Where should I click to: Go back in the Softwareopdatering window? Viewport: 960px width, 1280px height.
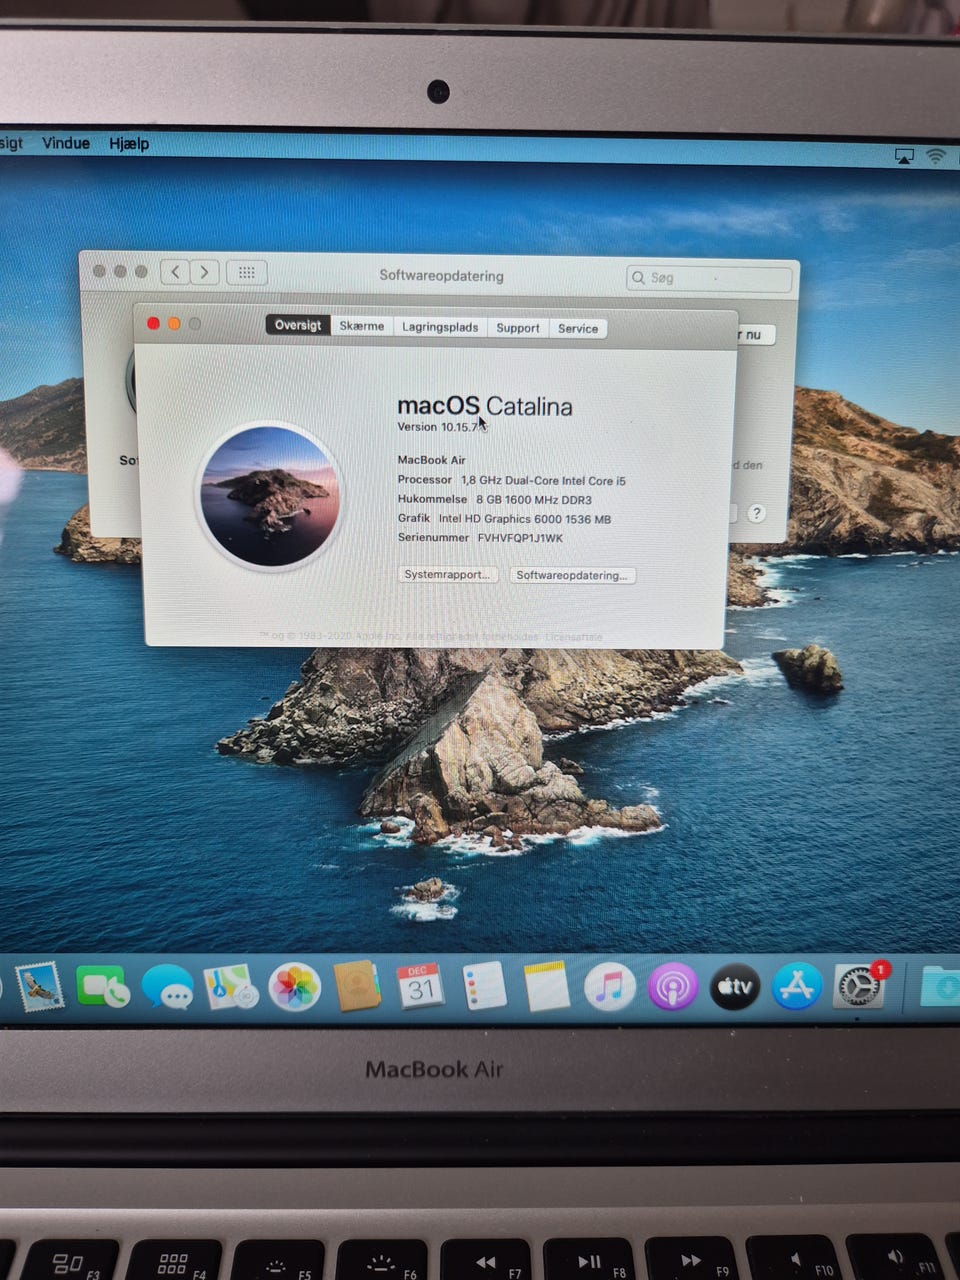[x=175, y=271]
